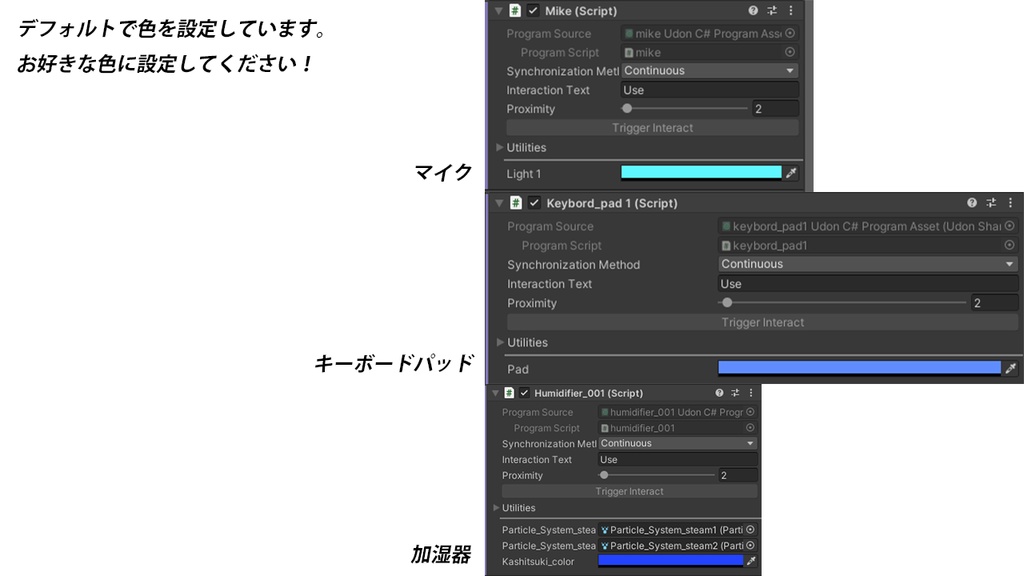Click the help icon on Humidifier_001 (Script)

[x=720, y=392]
